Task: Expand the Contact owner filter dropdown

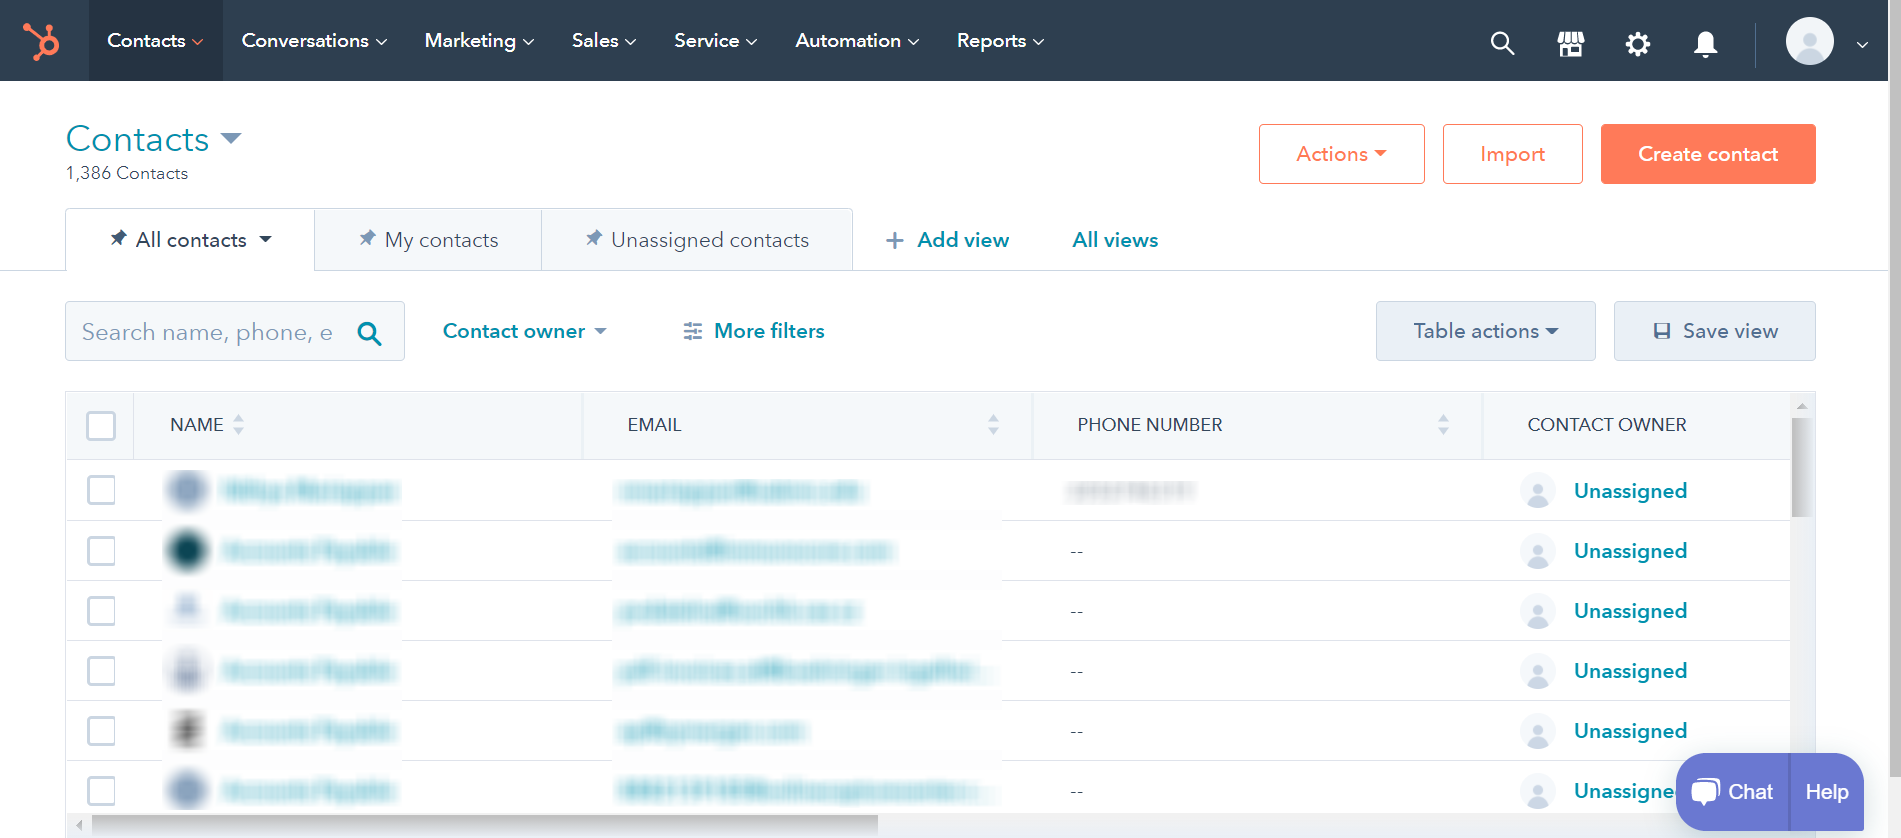Action: tap(524, 331)
